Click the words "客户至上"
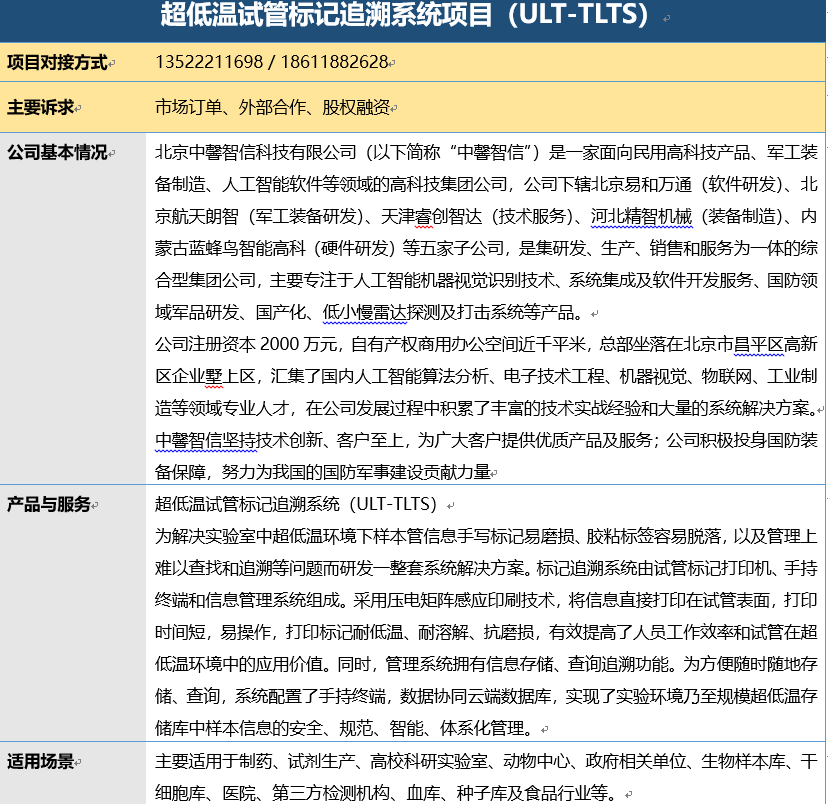Image resolution: width=828 pixels, height=804 pixels. tap(370, 440)
